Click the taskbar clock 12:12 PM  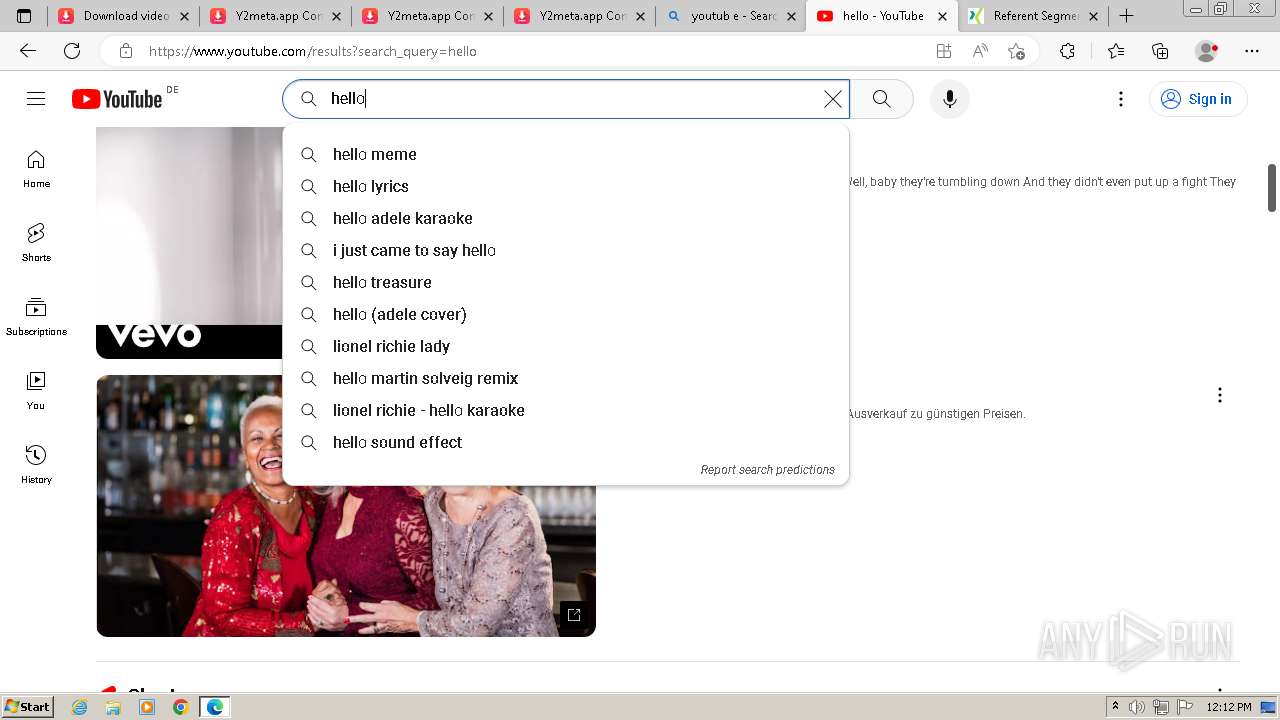pyautogui.click(x=1229, y=707)
